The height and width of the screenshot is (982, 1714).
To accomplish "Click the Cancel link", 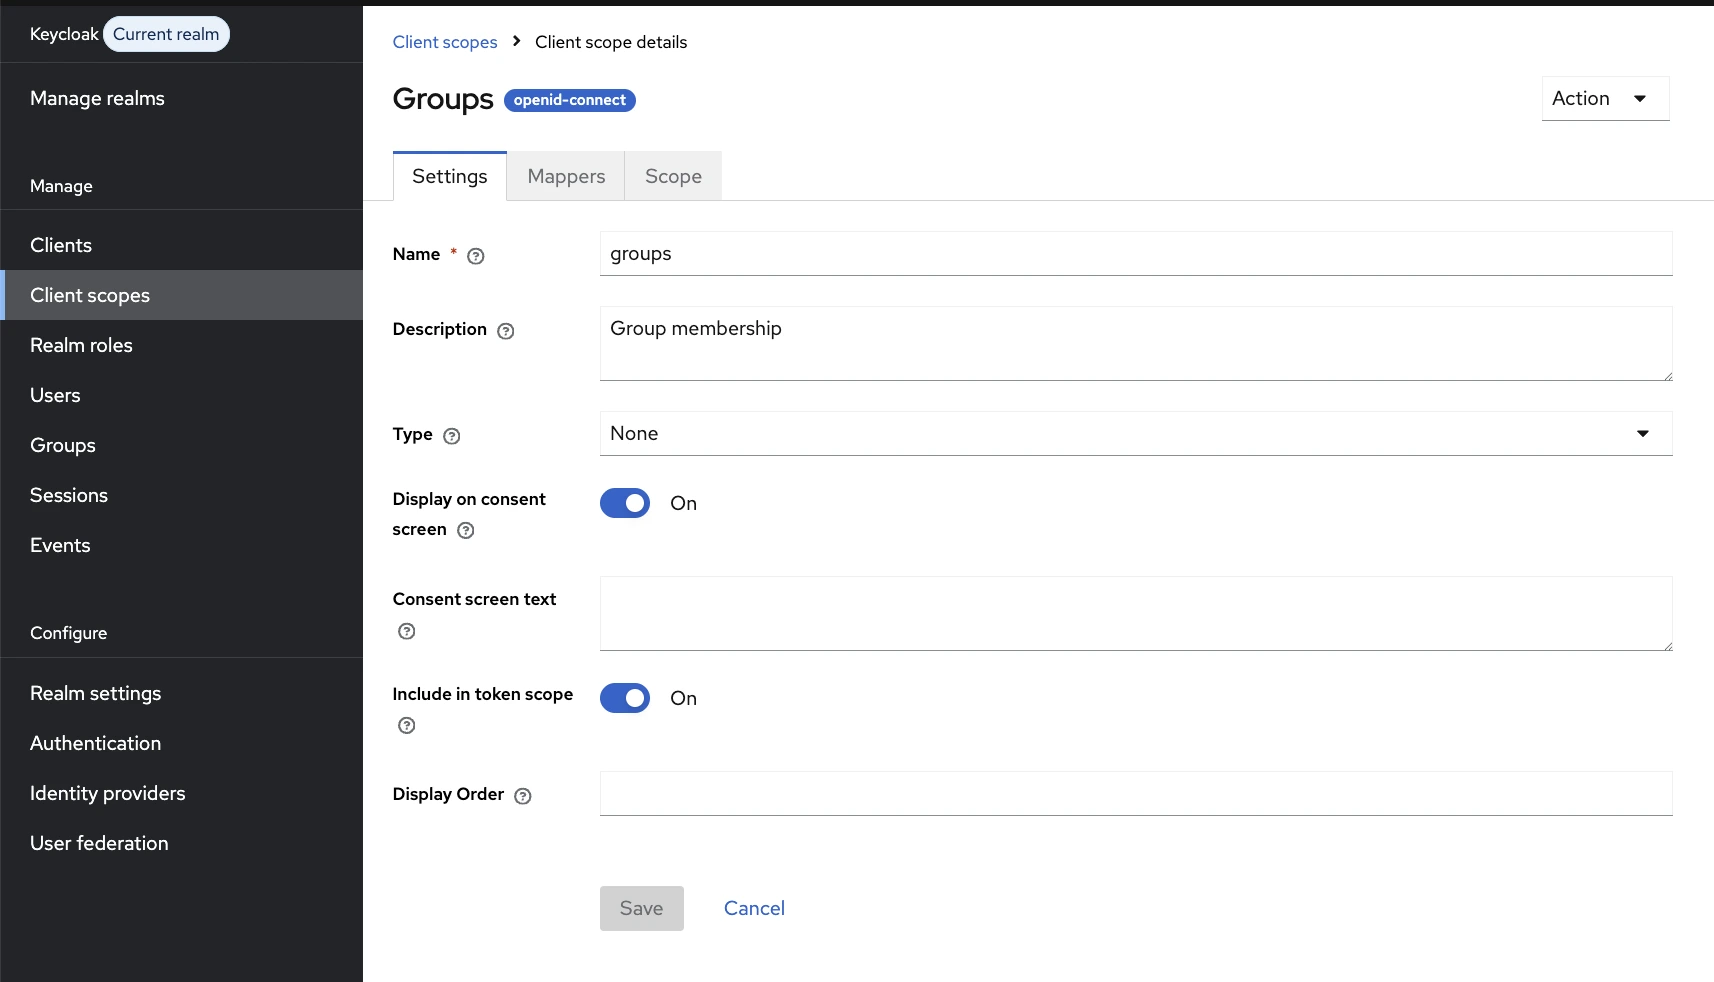I will tap(754, 908).
